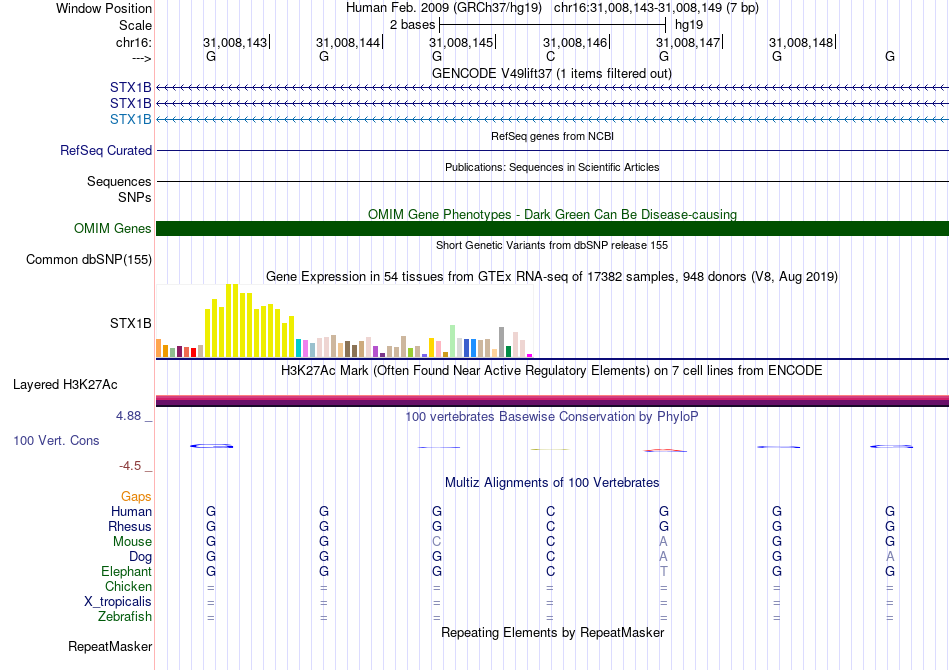Click the H3K27Ac Mark ENCODE track title
Image resolution: width=950 pixels, height=670 pixels.
click(552, 371)
